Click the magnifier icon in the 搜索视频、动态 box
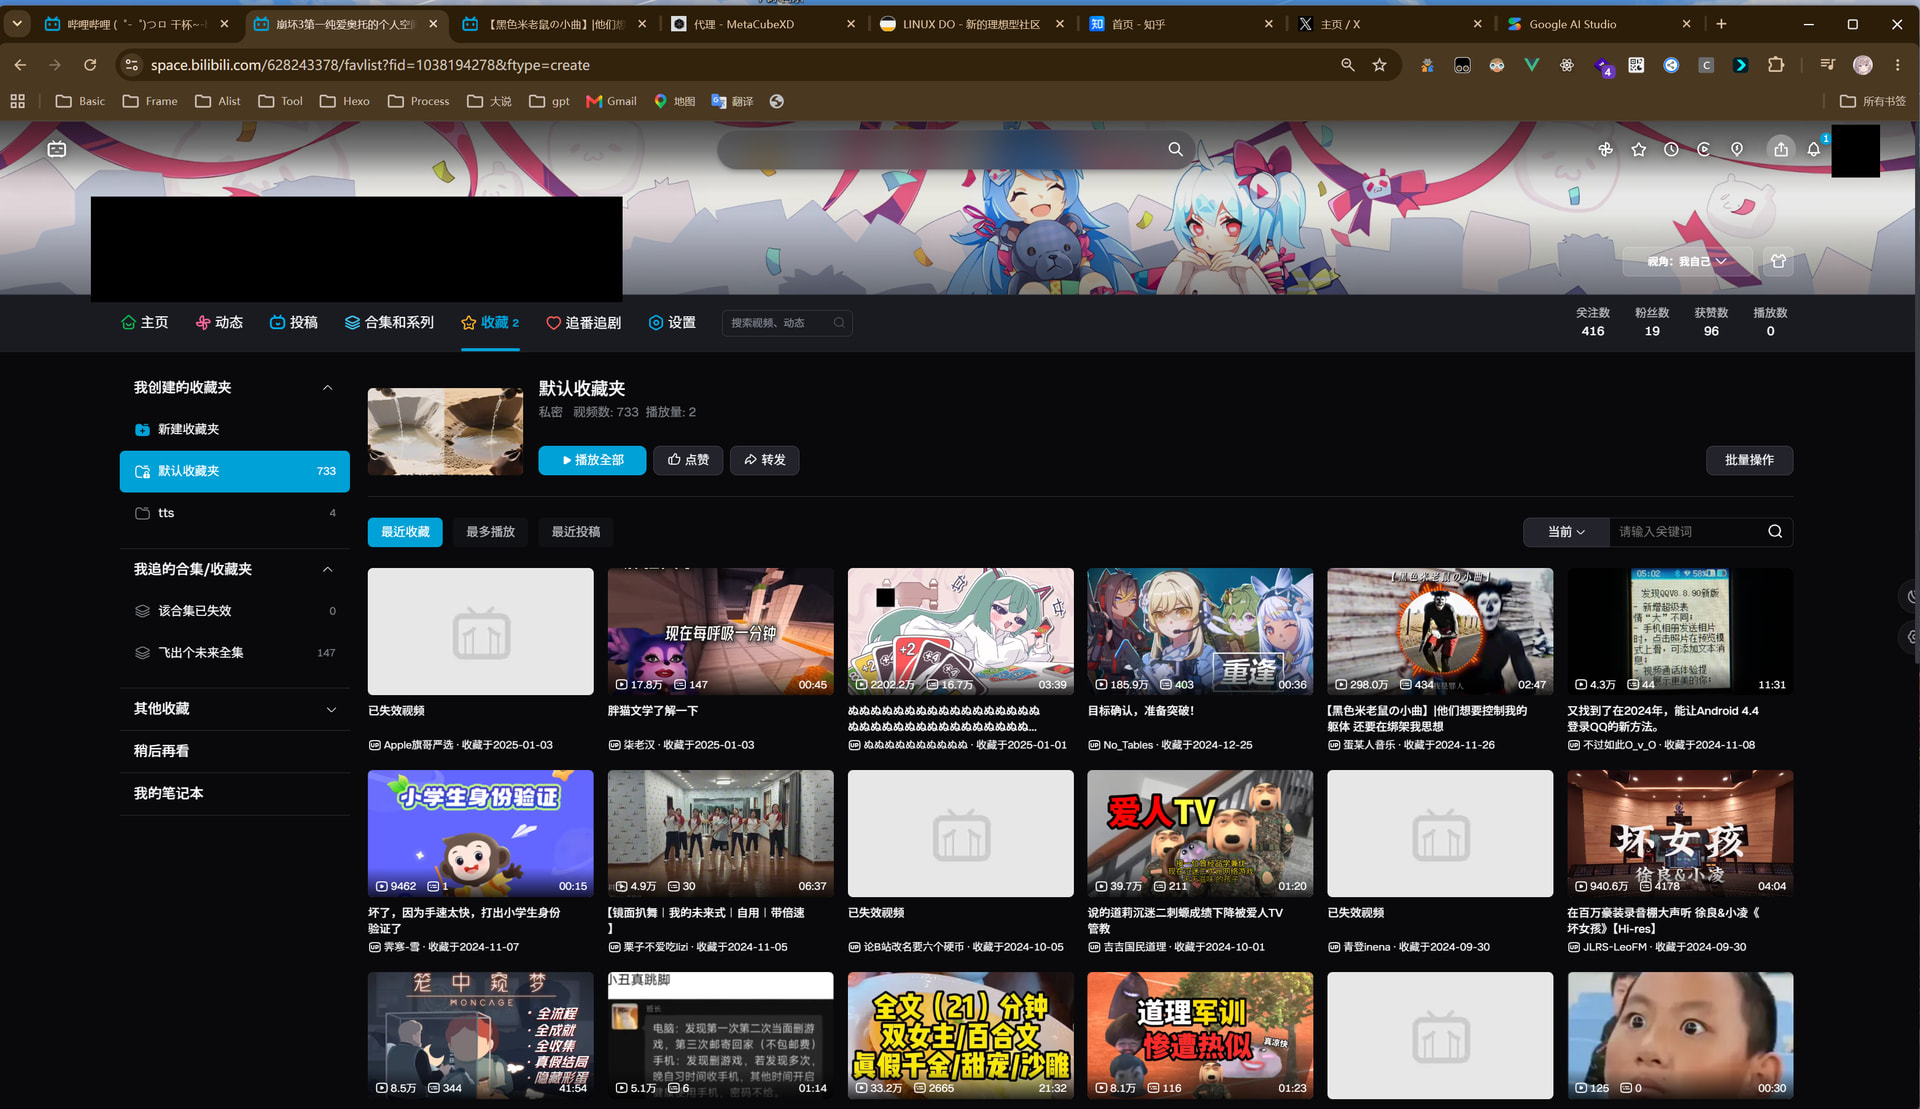 click(x=839, y=323)
